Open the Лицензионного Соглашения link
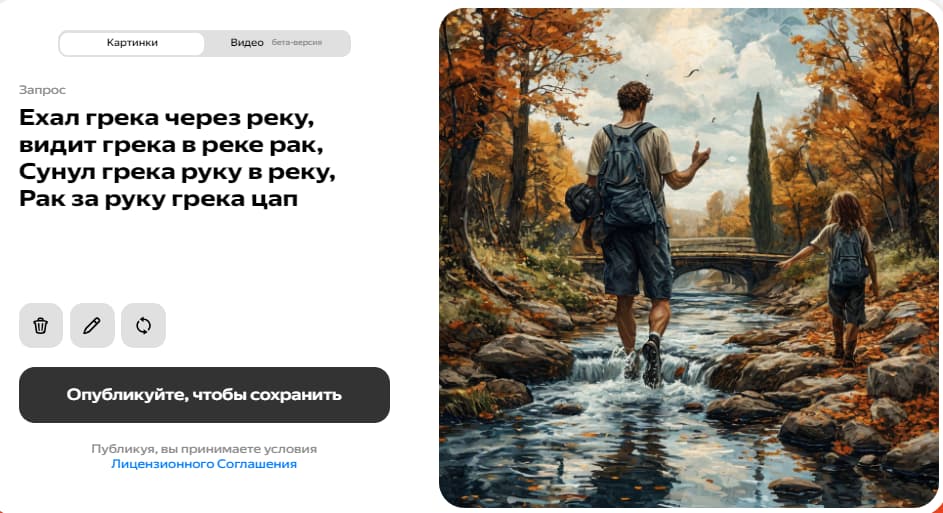Image resolution: width=943 pixels, height=513 pixels. (x=204, y=464)
